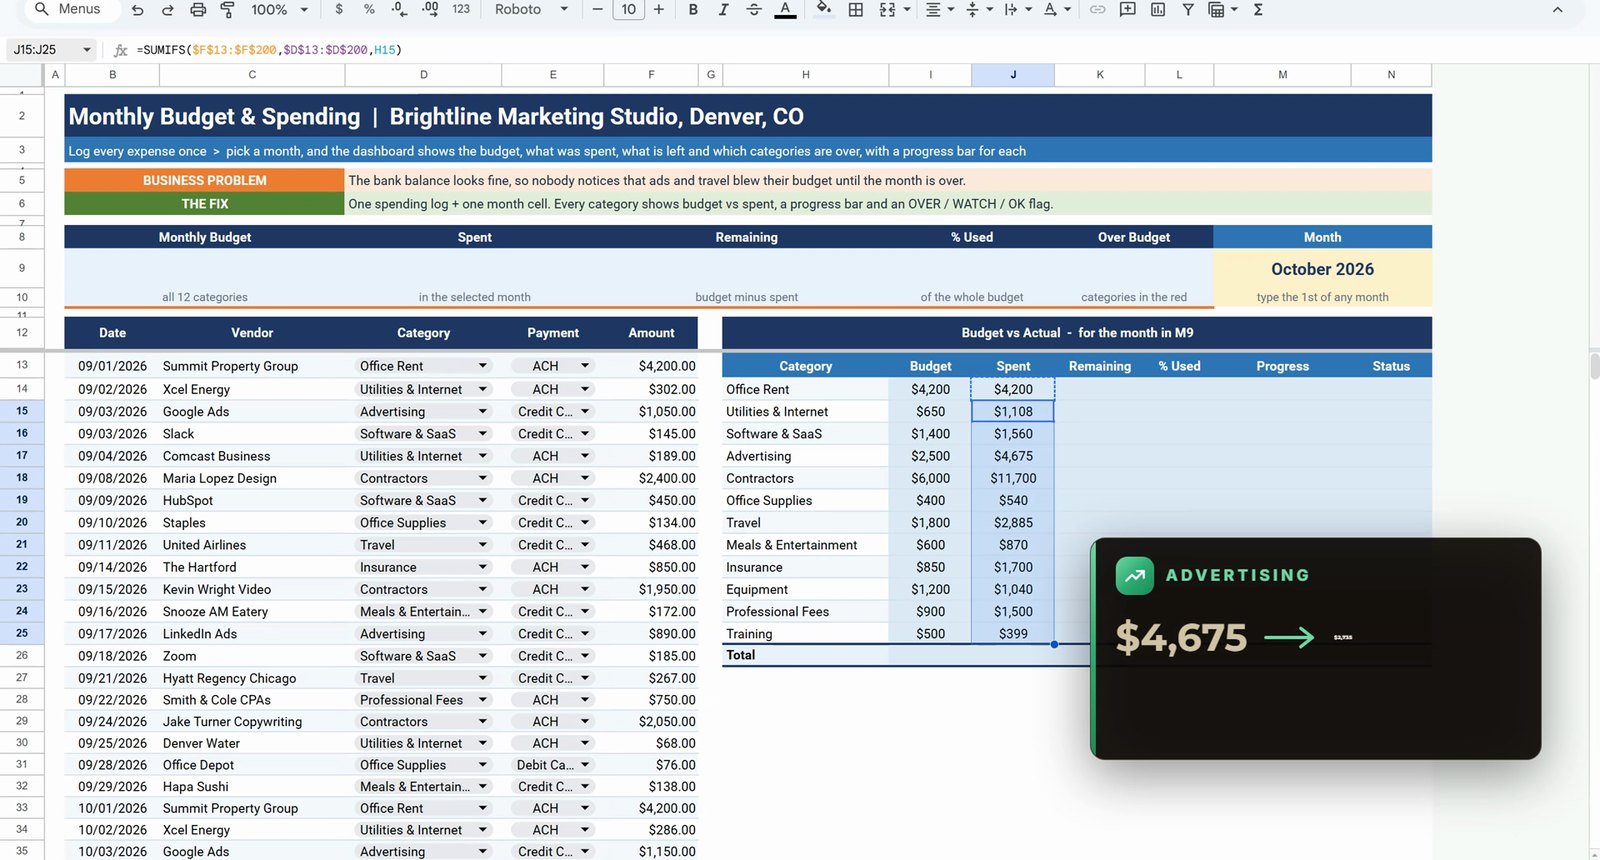Click the Redo arrow in the toolbar
Image resolution: width=1600 pixels, height=860 pixels.
pos(167,10)
